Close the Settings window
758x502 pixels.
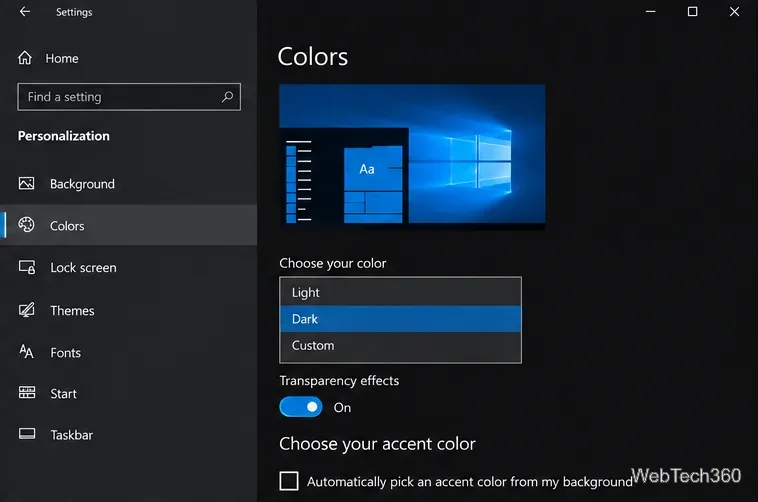point(734,12)
